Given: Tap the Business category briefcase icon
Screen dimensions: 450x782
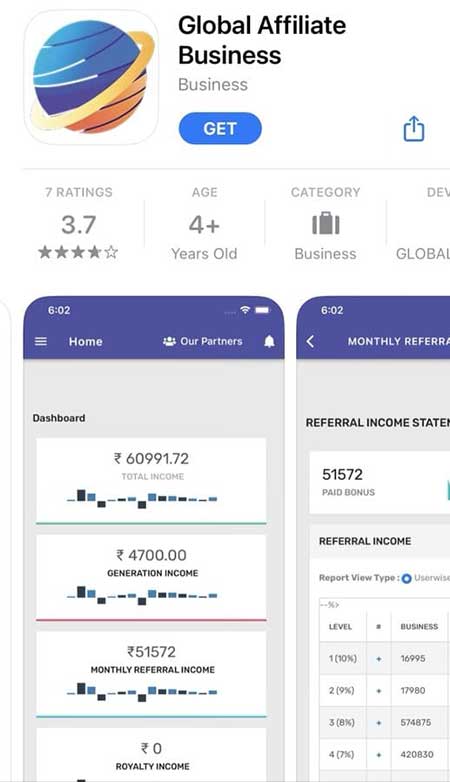Looking at the screenshot, I should tap(326, 223).
